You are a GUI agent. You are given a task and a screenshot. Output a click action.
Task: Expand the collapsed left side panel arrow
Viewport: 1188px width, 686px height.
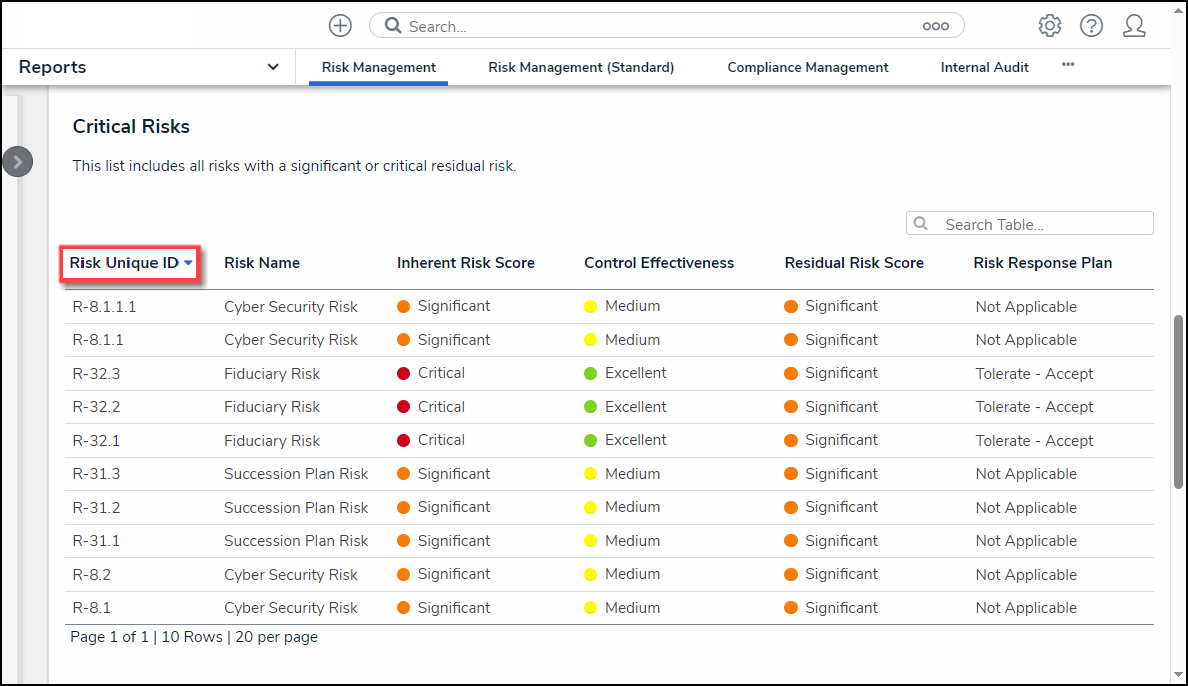pos(17,162)
